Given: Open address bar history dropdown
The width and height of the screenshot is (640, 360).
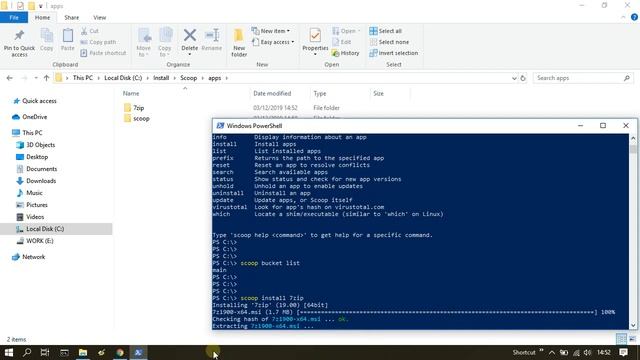Looking at the screenshot, I should [x=514, y=78].
